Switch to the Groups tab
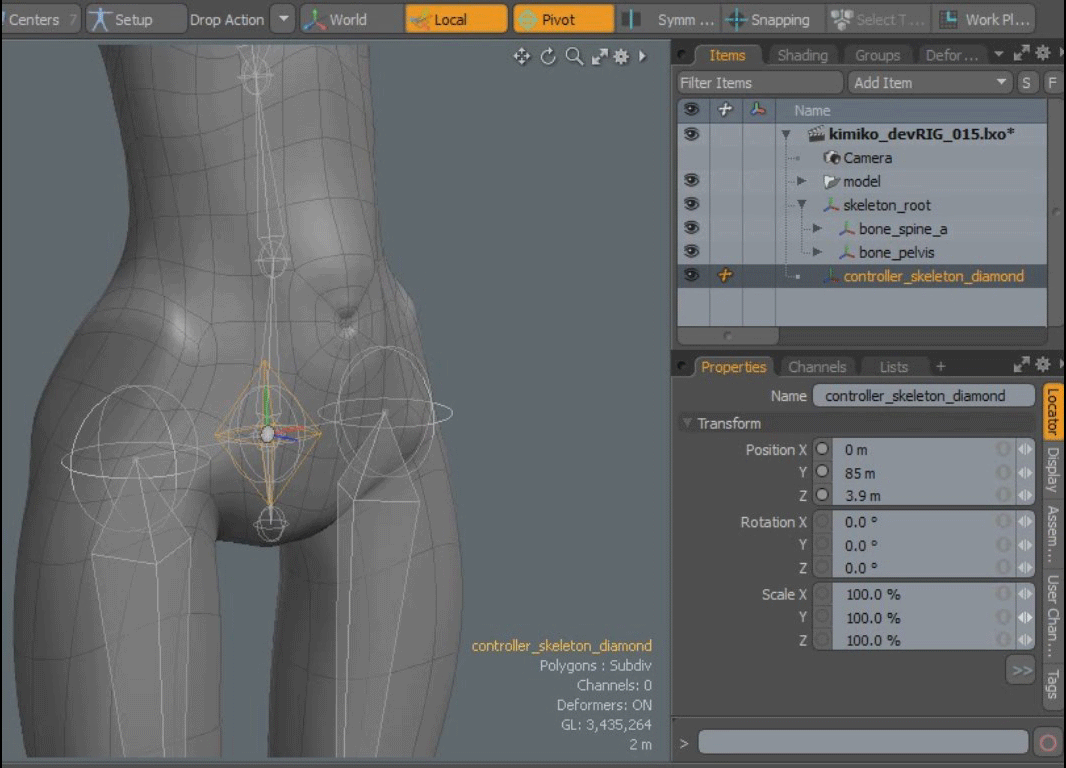This screenshot has width=1066, height=768. [x=878, y=55]
